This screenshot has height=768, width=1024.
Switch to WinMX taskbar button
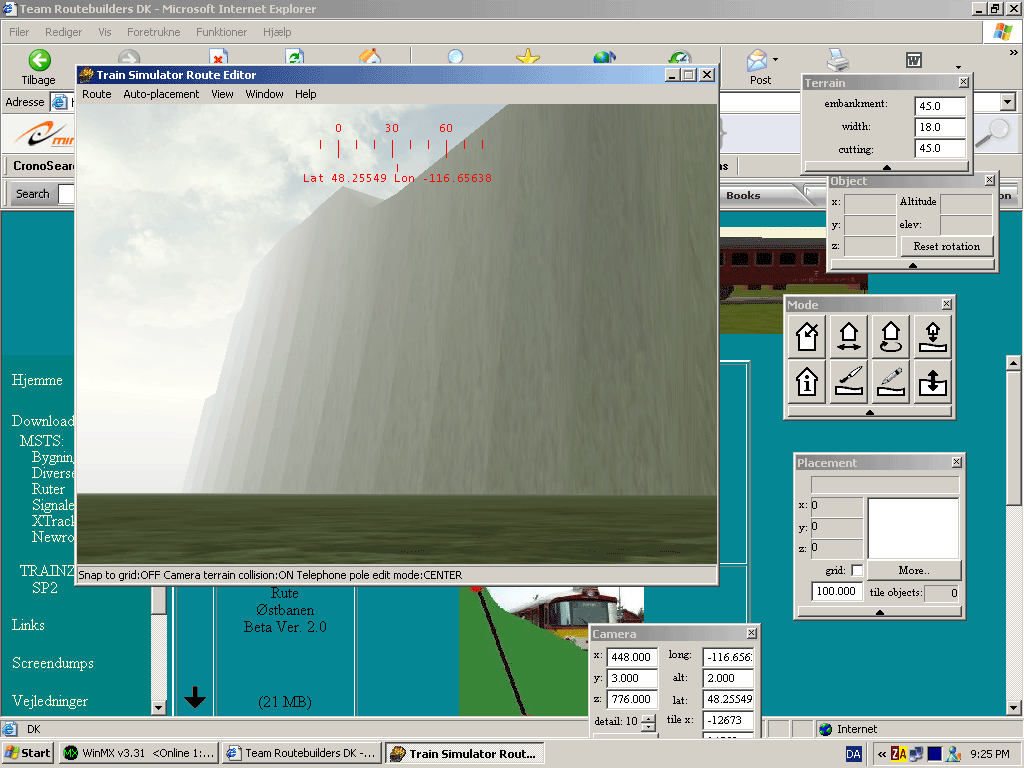point(138,753)
